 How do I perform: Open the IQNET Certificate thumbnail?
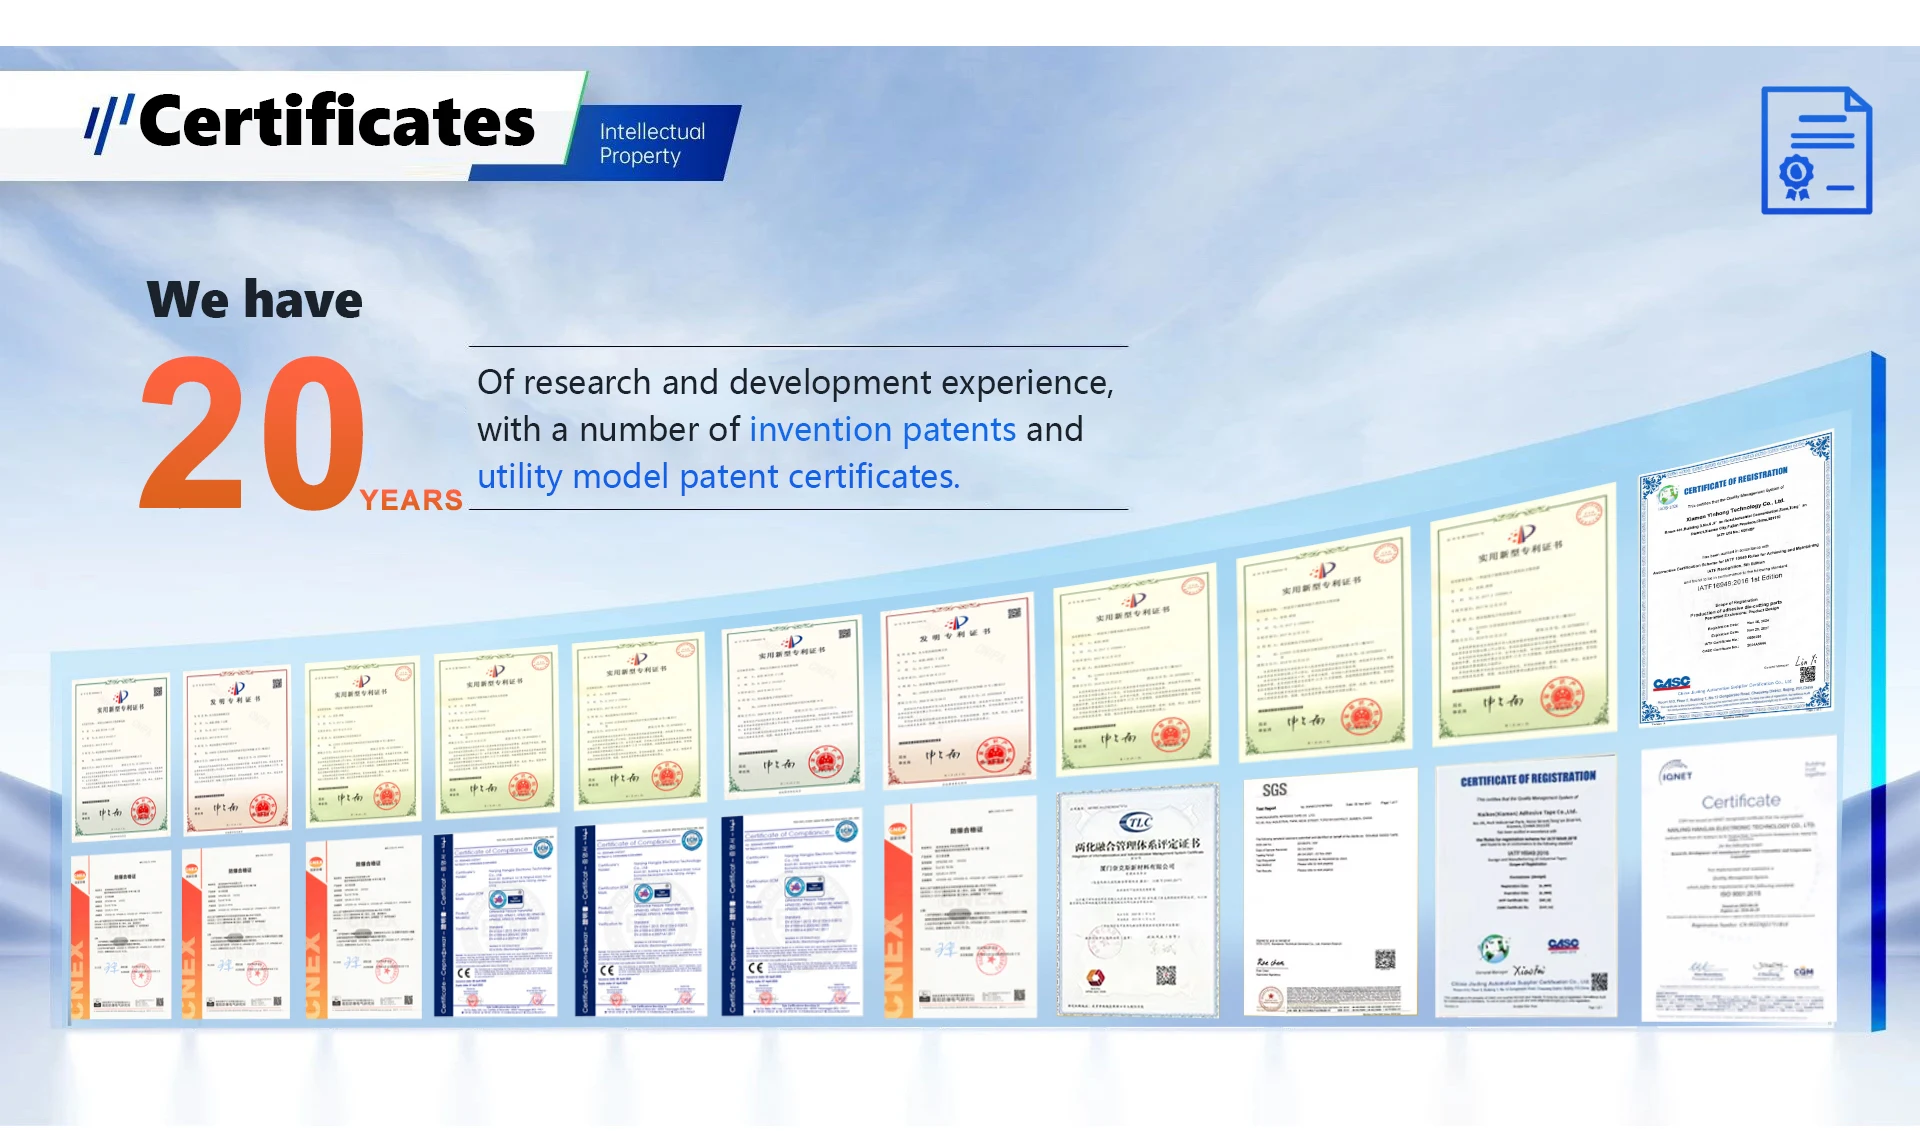pos(1739,879)
